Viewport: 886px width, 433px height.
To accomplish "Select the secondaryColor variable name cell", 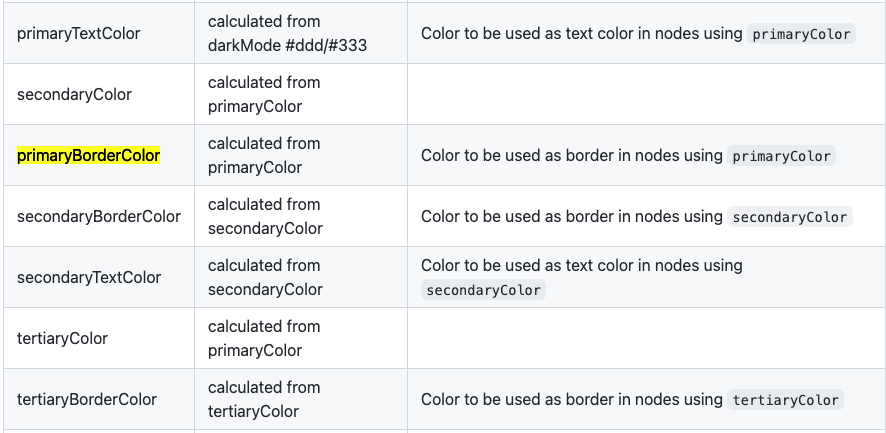I will (74, 94).
